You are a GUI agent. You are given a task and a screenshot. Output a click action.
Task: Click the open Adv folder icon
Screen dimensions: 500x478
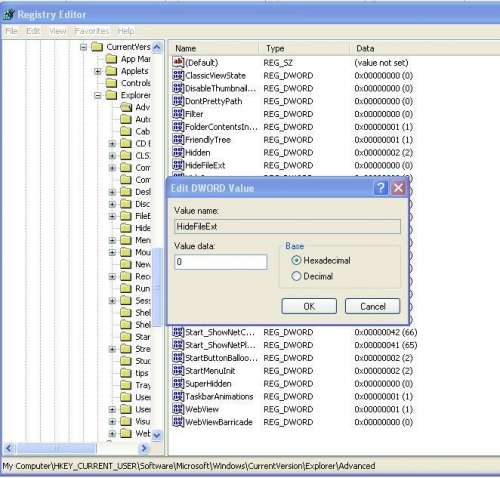click(126, 107)
